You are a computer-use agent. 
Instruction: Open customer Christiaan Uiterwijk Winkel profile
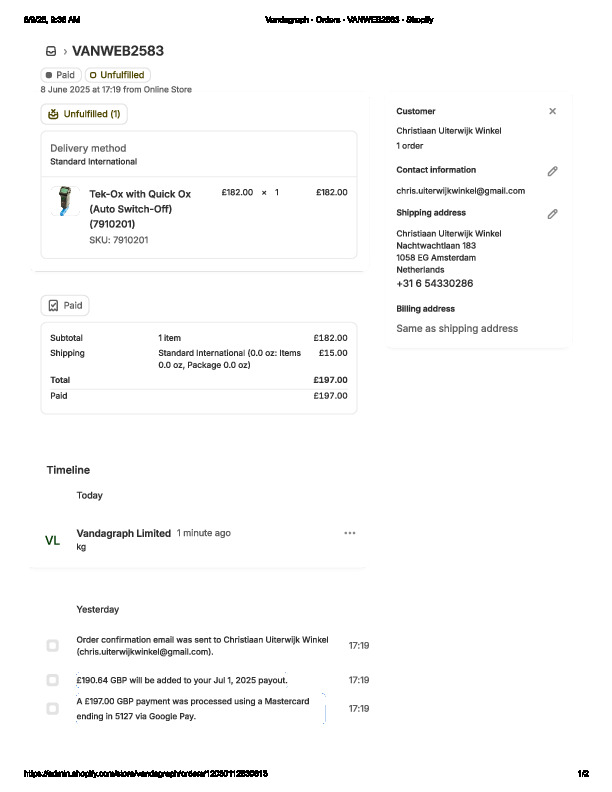coord(449,131)
